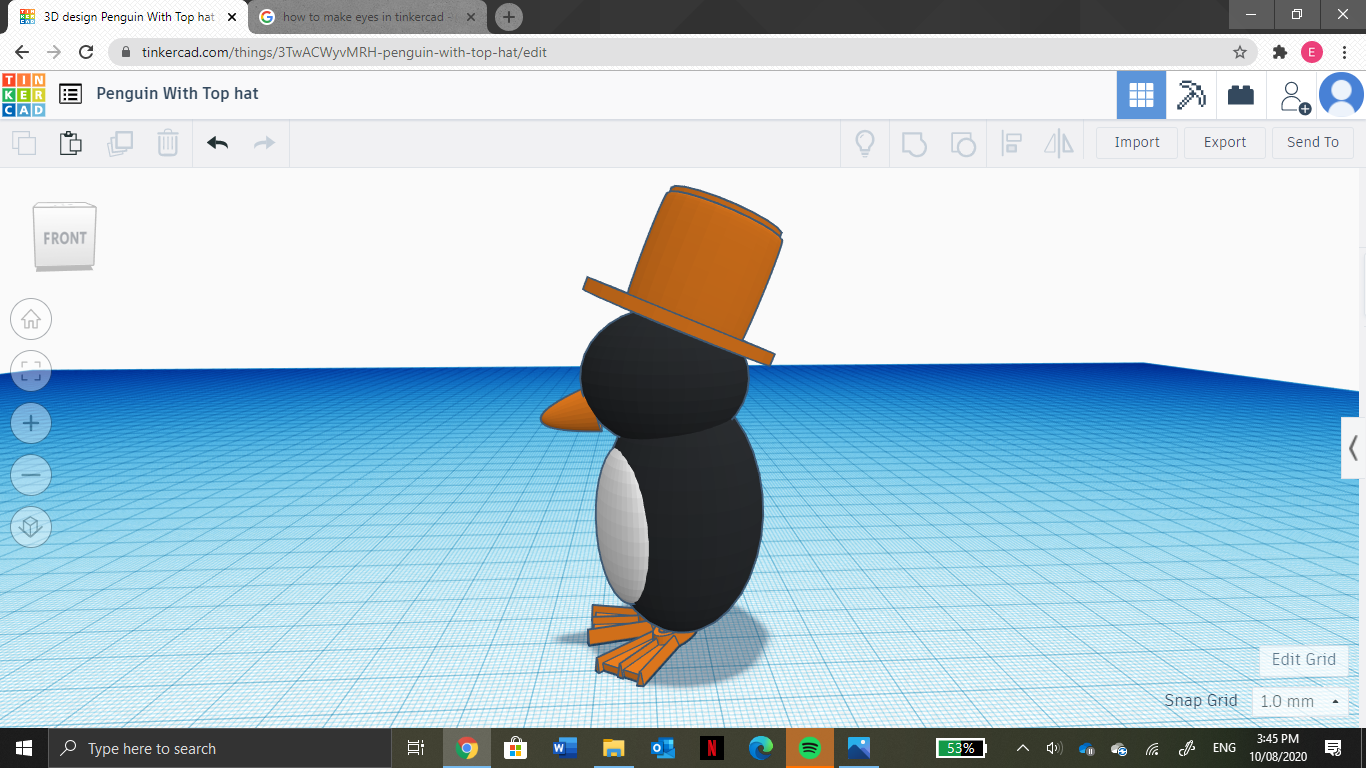
Task: Click the browser address bar URL
Action: [344, 52]
